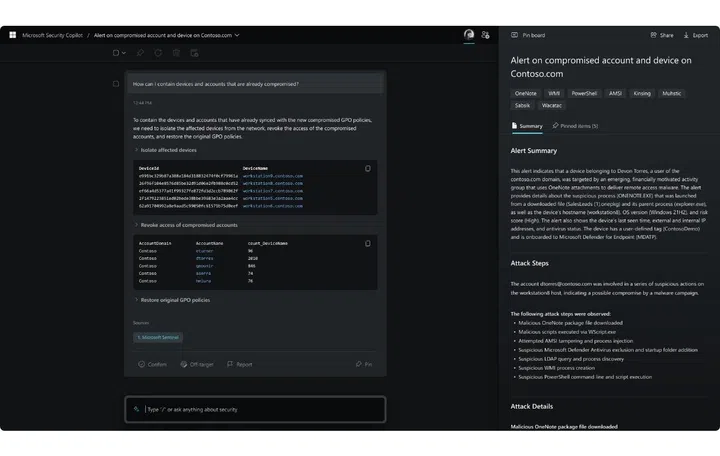720x456 pixels.
Task: Check the box beside the user prompt
Action: pyautogui.click(x=116, y=84)
